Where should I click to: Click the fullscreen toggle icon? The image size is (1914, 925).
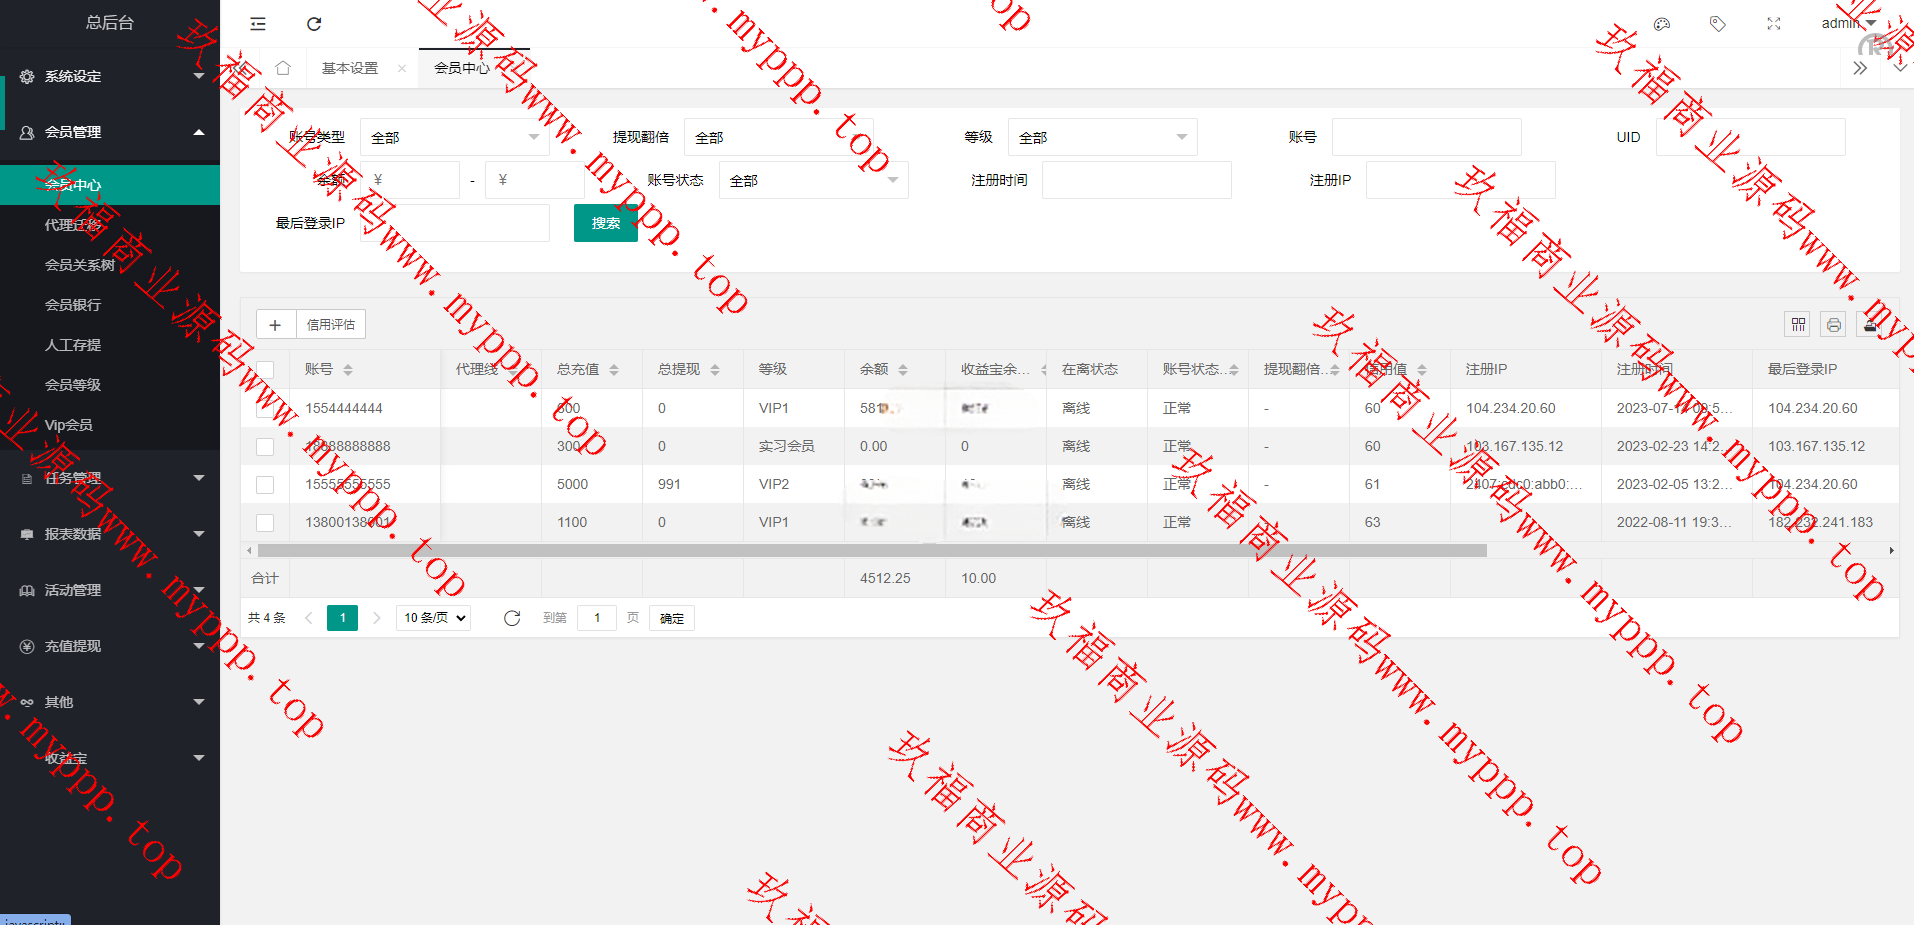1774,24
